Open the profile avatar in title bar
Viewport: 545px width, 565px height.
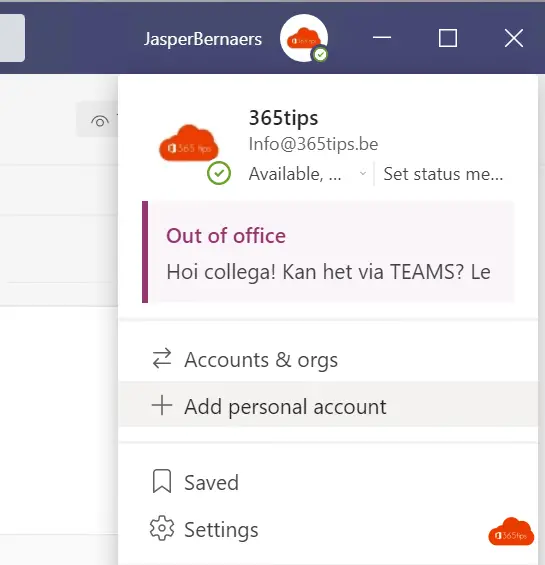click(304, 38)
